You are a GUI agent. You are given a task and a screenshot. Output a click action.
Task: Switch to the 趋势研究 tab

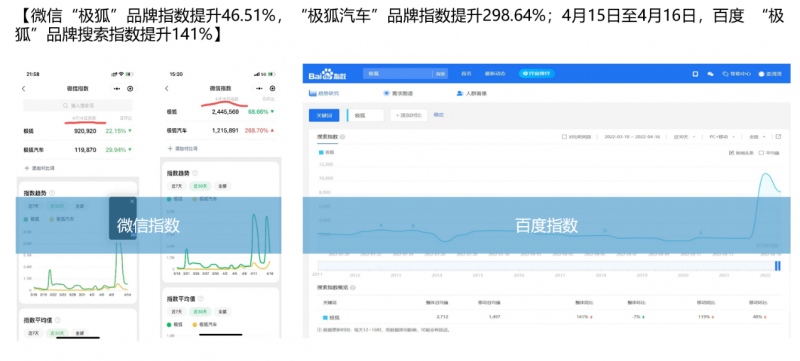324,93
